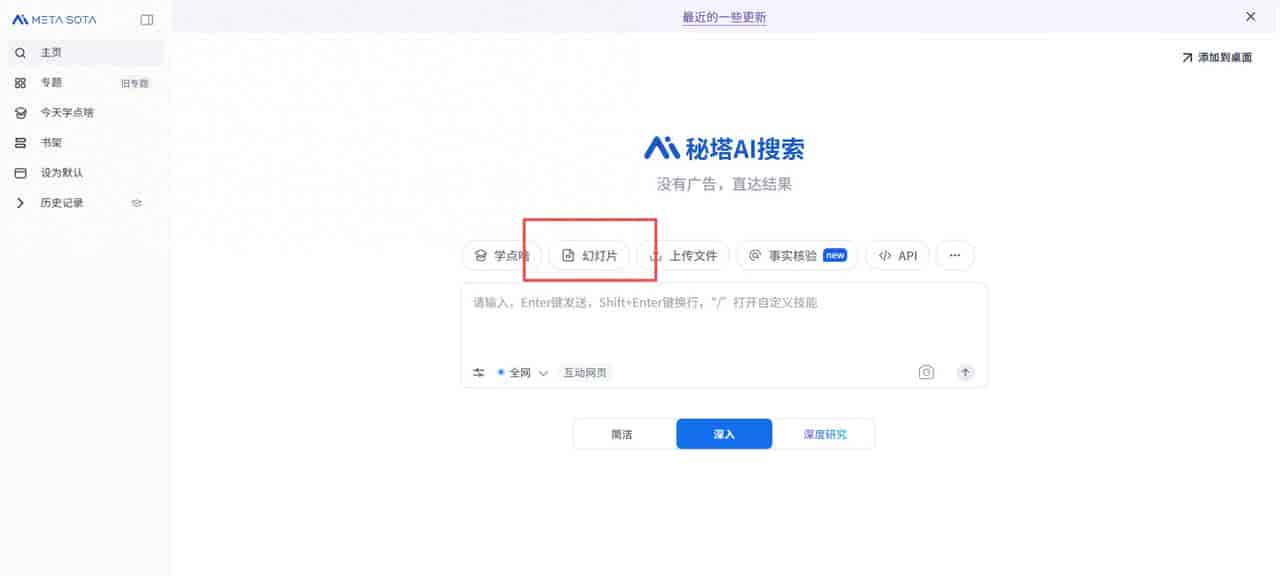Screen dimensions: 1280x576
Task: Click the META SOTA logo in the sidebar
Action: (x=54, y=19)
